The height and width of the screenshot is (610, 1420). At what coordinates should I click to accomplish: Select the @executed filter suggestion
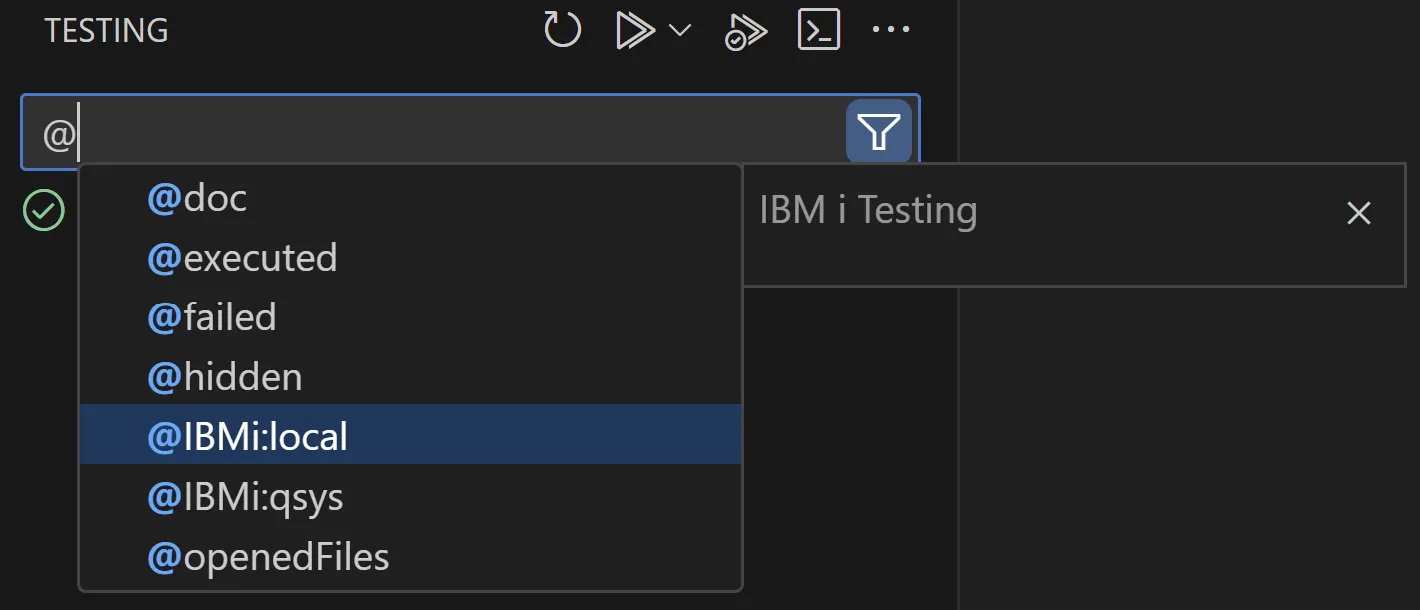click(x=410, y=258)
